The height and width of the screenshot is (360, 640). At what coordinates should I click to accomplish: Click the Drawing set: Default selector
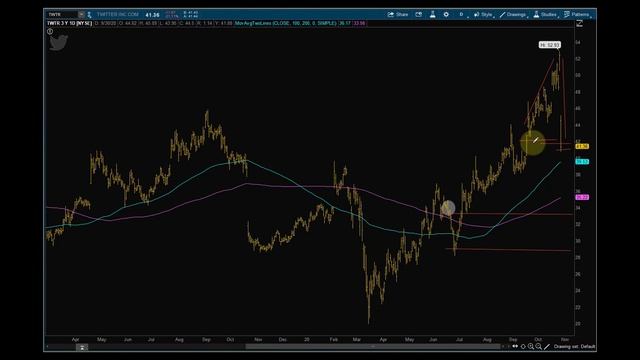click(x=574, y=347)
